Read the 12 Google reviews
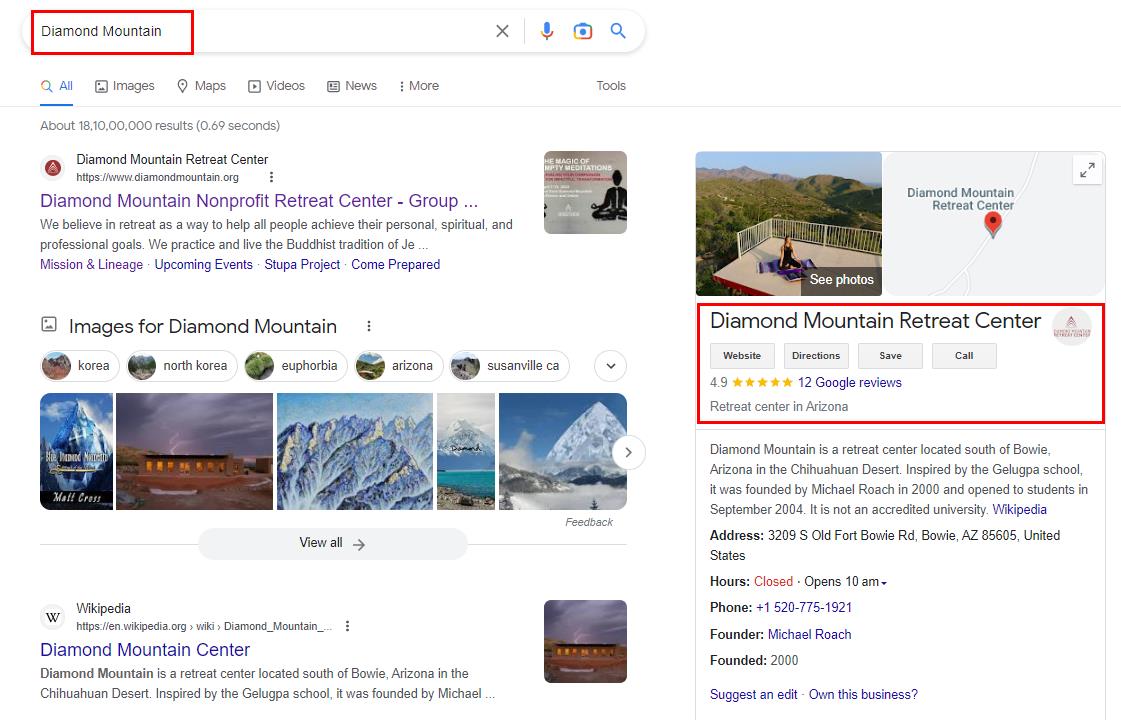Image resolution: width=1121 pixels, height=720 pixels. click(849, 383)
